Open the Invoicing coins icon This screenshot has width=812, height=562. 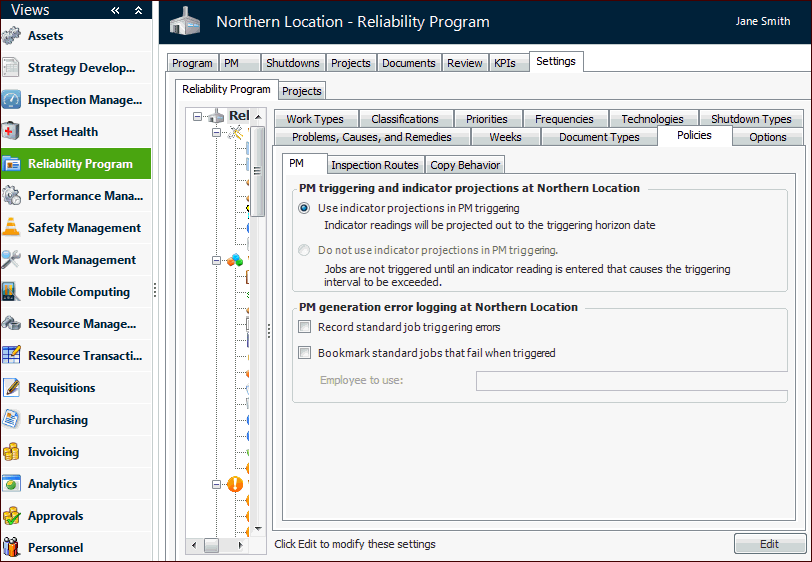click(12, 452)
